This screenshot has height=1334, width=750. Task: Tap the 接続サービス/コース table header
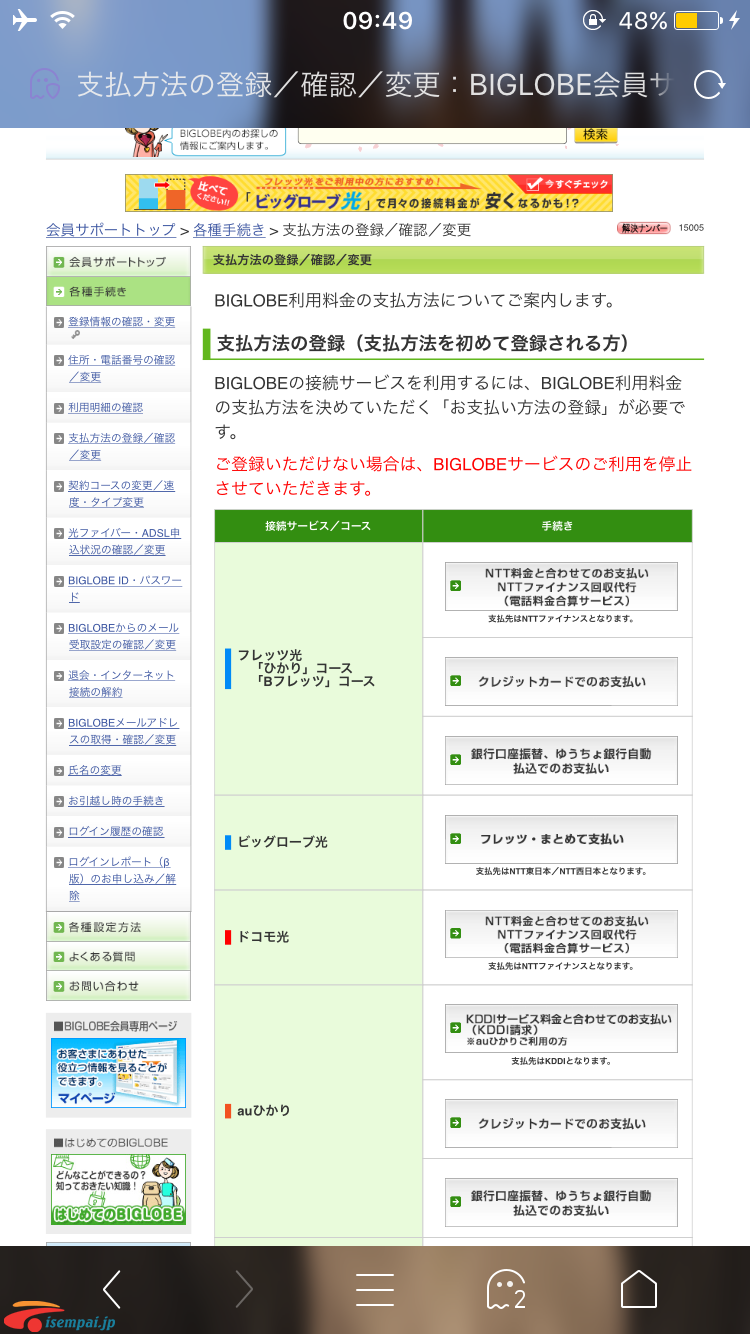(318, 526)
